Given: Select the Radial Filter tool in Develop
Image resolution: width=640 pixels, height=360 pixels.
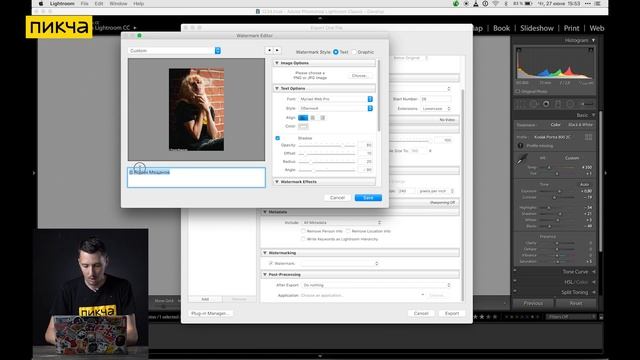Looking at the screenshot, I should pos(570,104).
